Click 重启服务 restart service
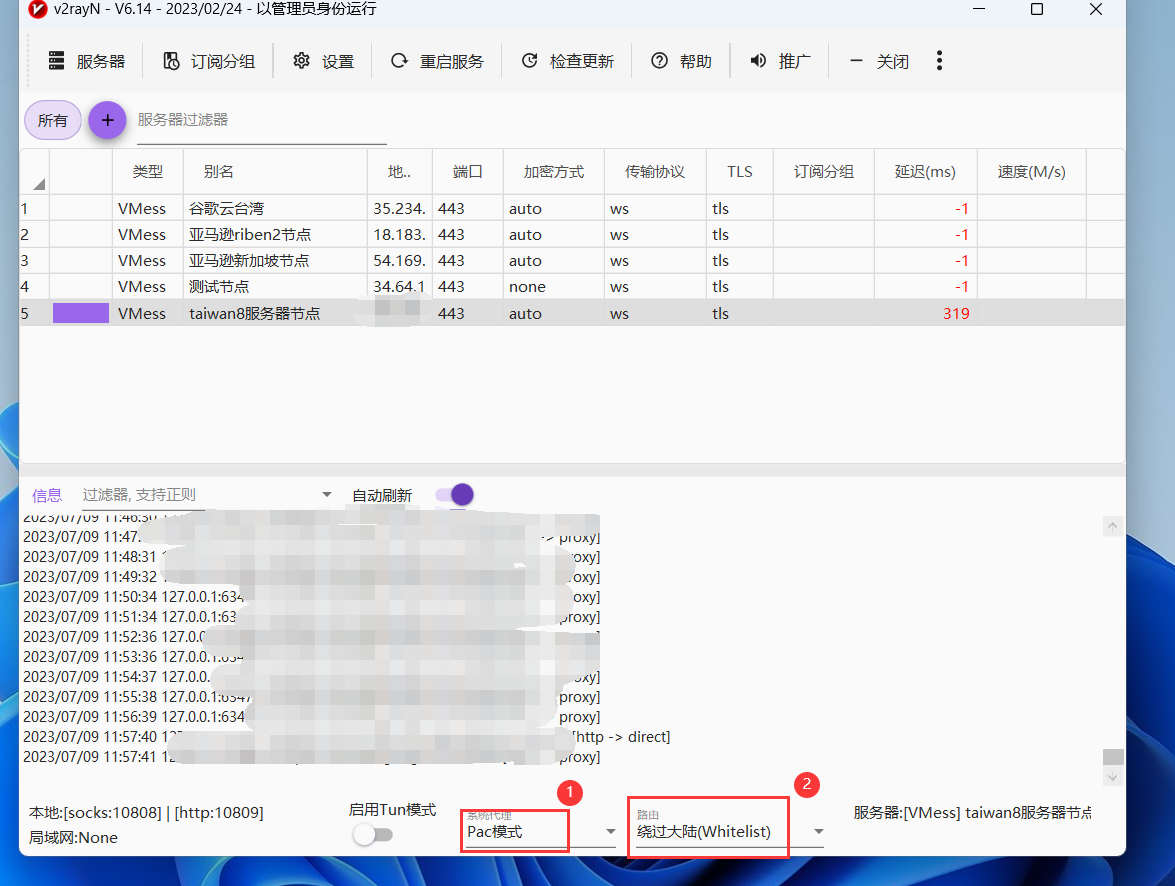Screen dimensions: 1175x886 click(x=437, y=61)
